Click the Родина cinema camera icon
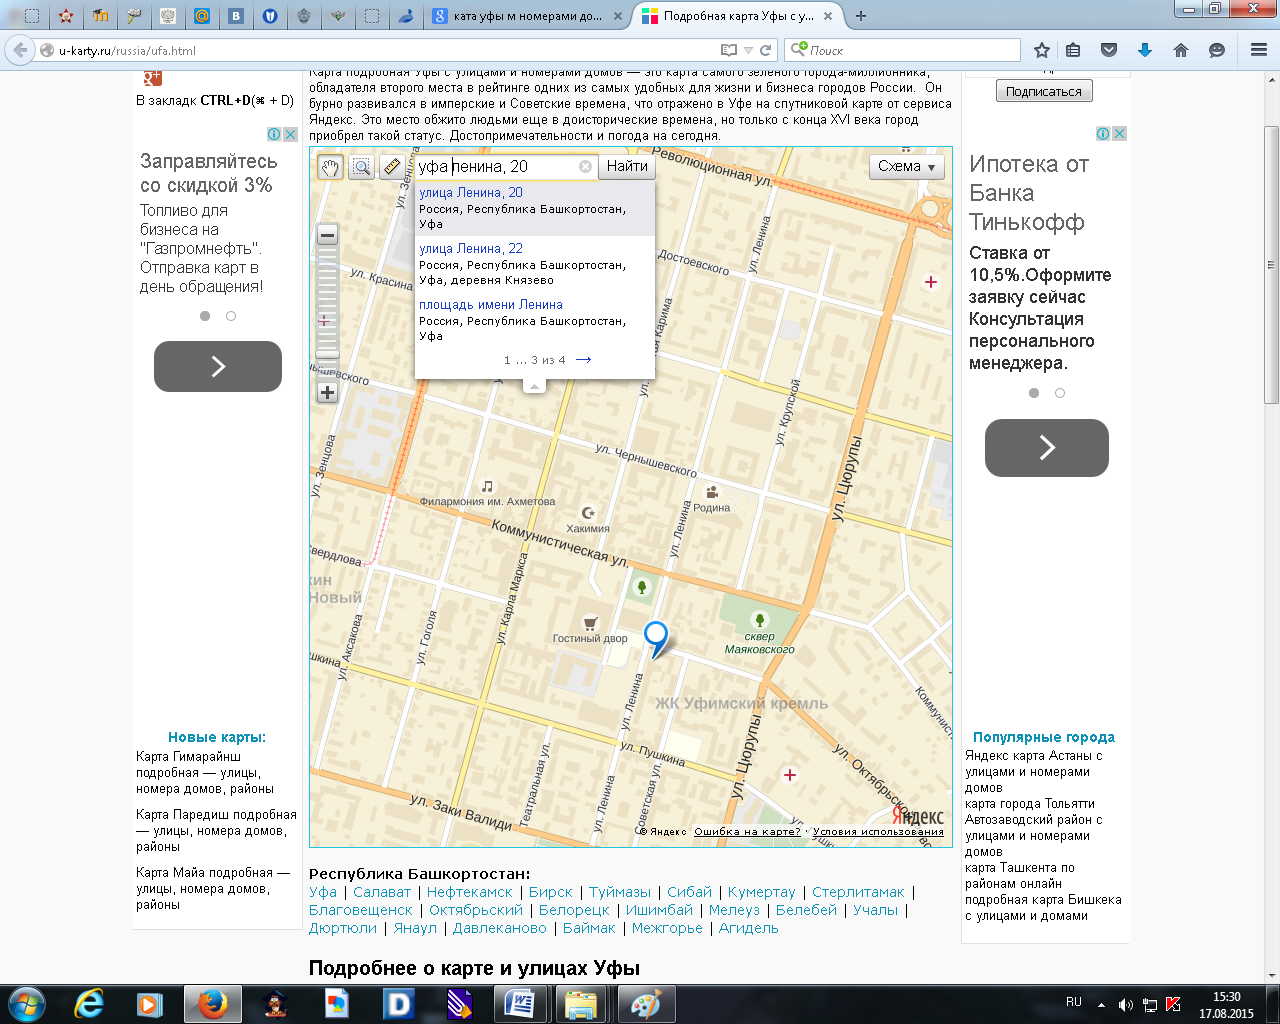This screenshot has width=1280, height=1024. pyautogui.click(x=712, y=492)
